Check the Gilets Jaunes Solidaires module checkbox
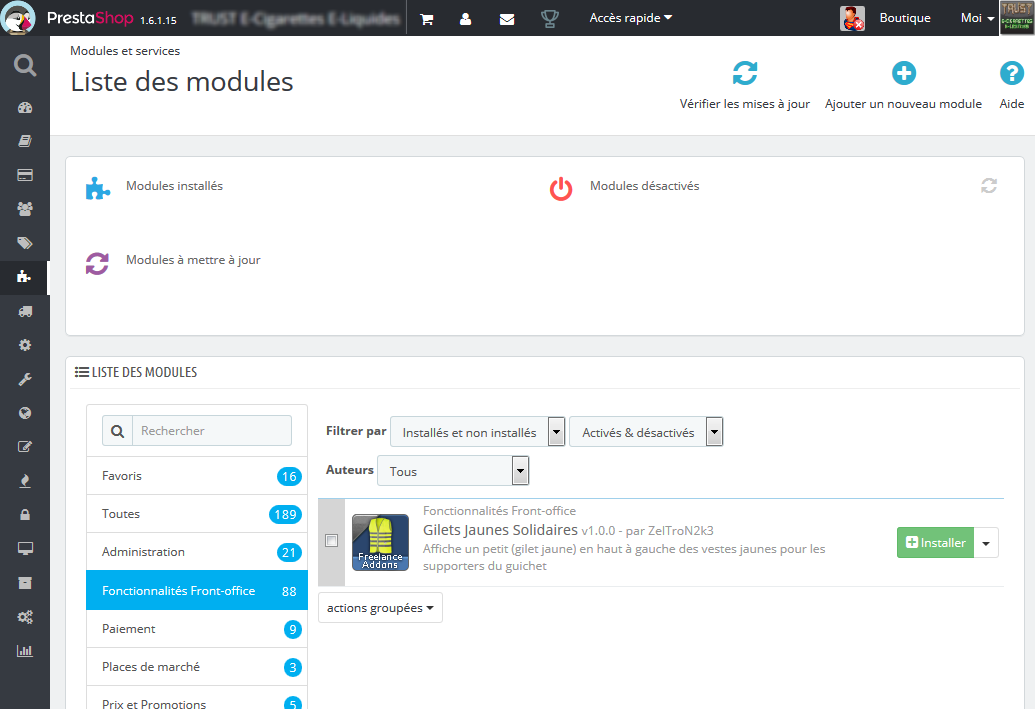Image resolution: width=1035 pixels, height=709 pixels. pos(331,541)
